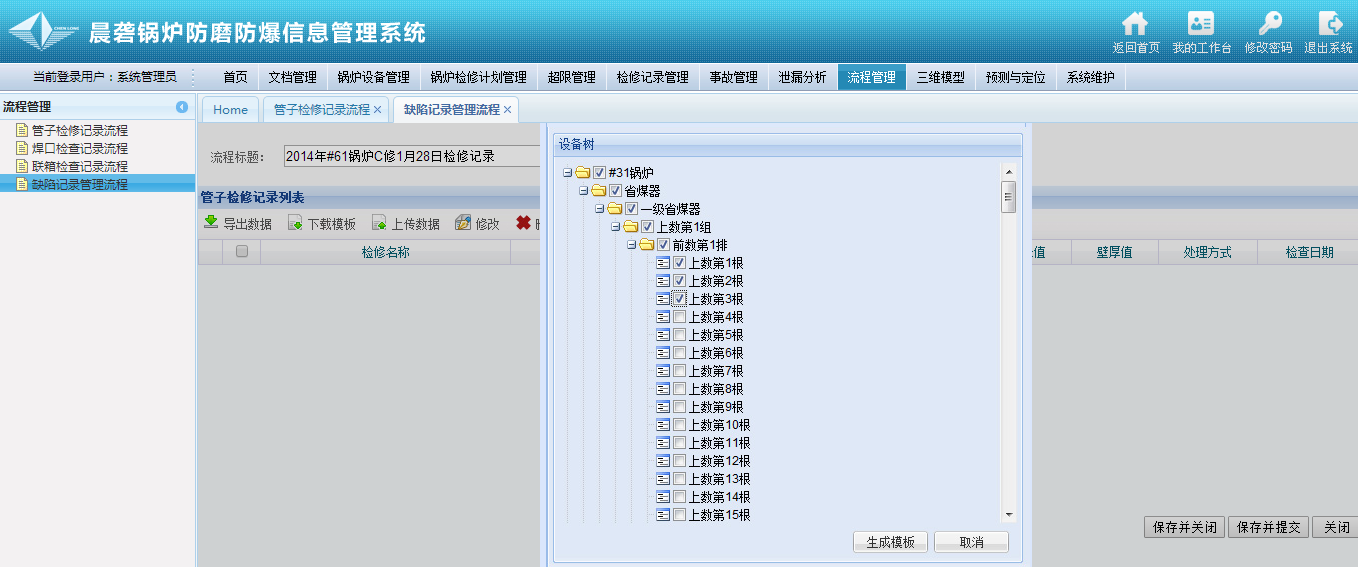Click the 下载模板 download template icon

pos(295,223)
